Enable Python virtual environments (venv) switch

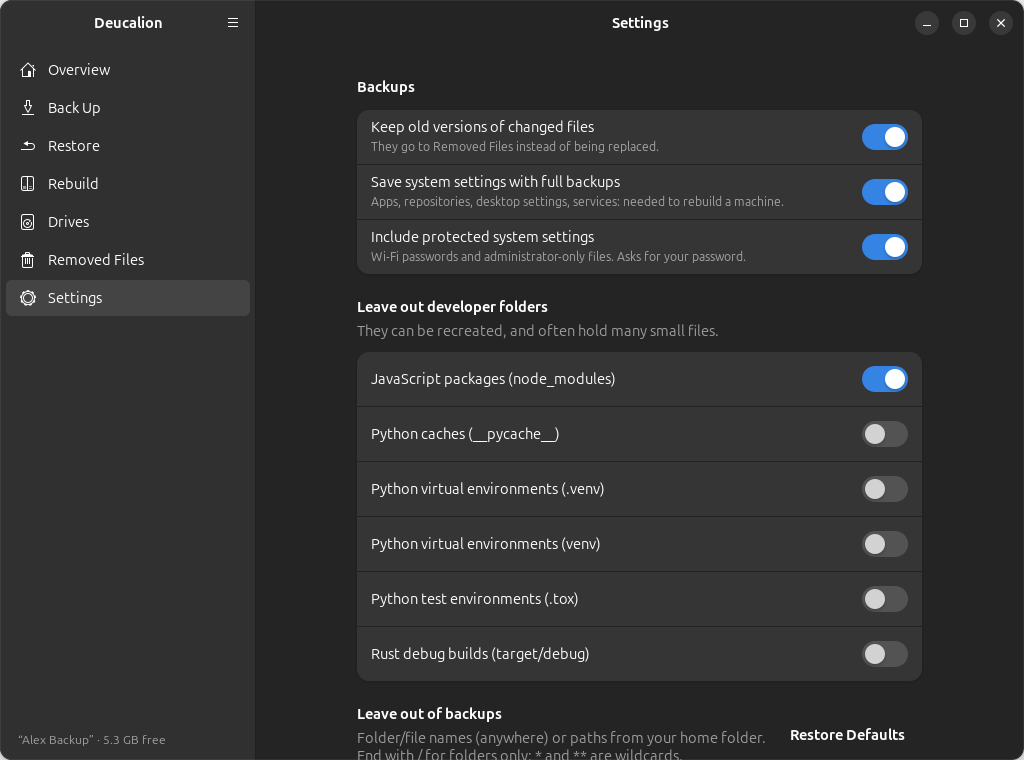tap(884, 544)
